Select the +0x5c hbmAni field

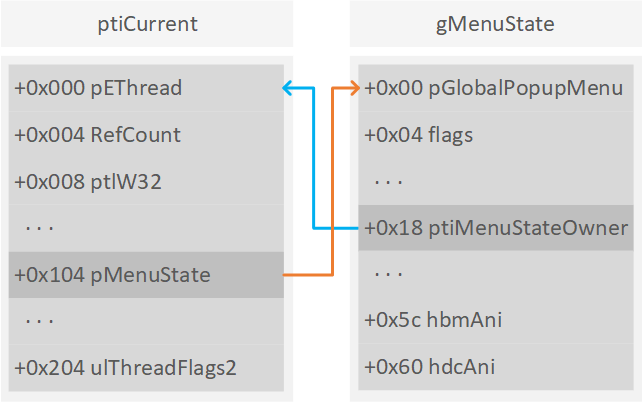coord(433,320)
